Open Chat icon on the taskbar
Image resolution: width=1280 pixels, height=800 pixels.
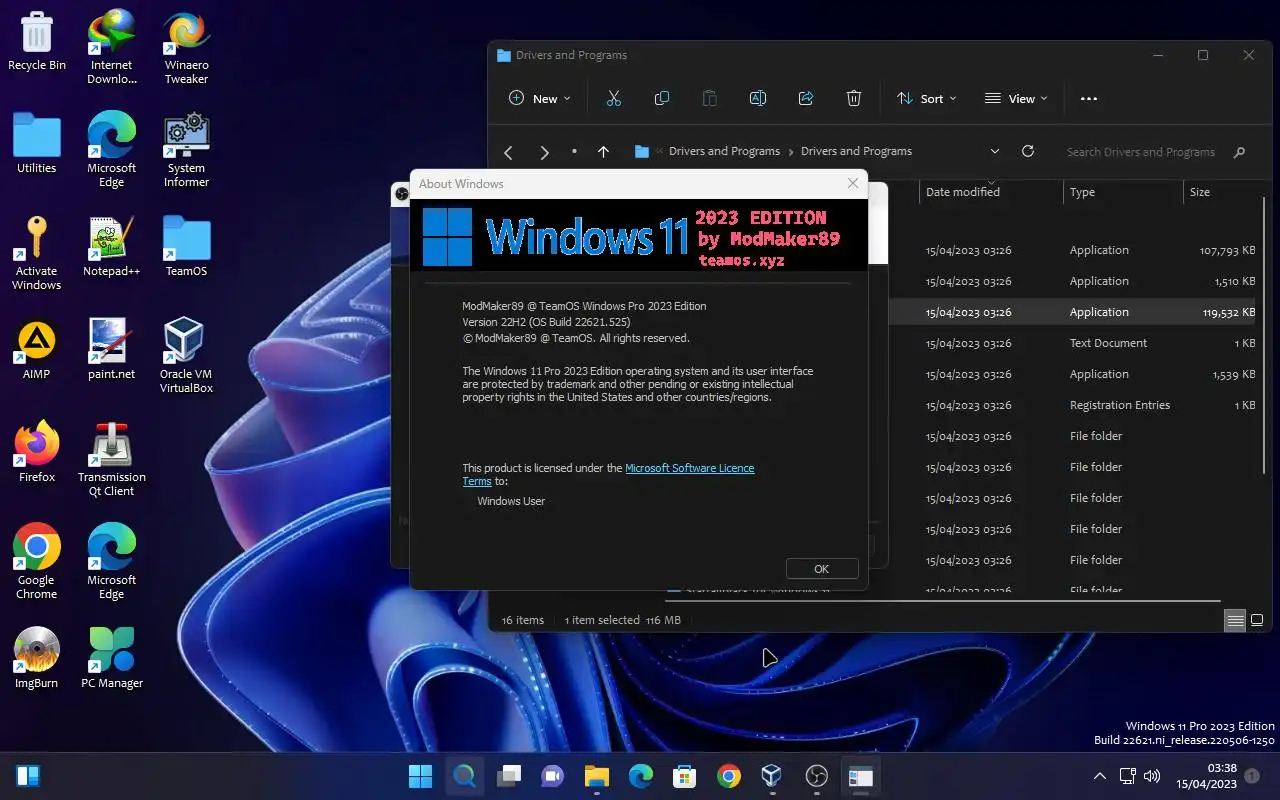(x=553, y=776)
